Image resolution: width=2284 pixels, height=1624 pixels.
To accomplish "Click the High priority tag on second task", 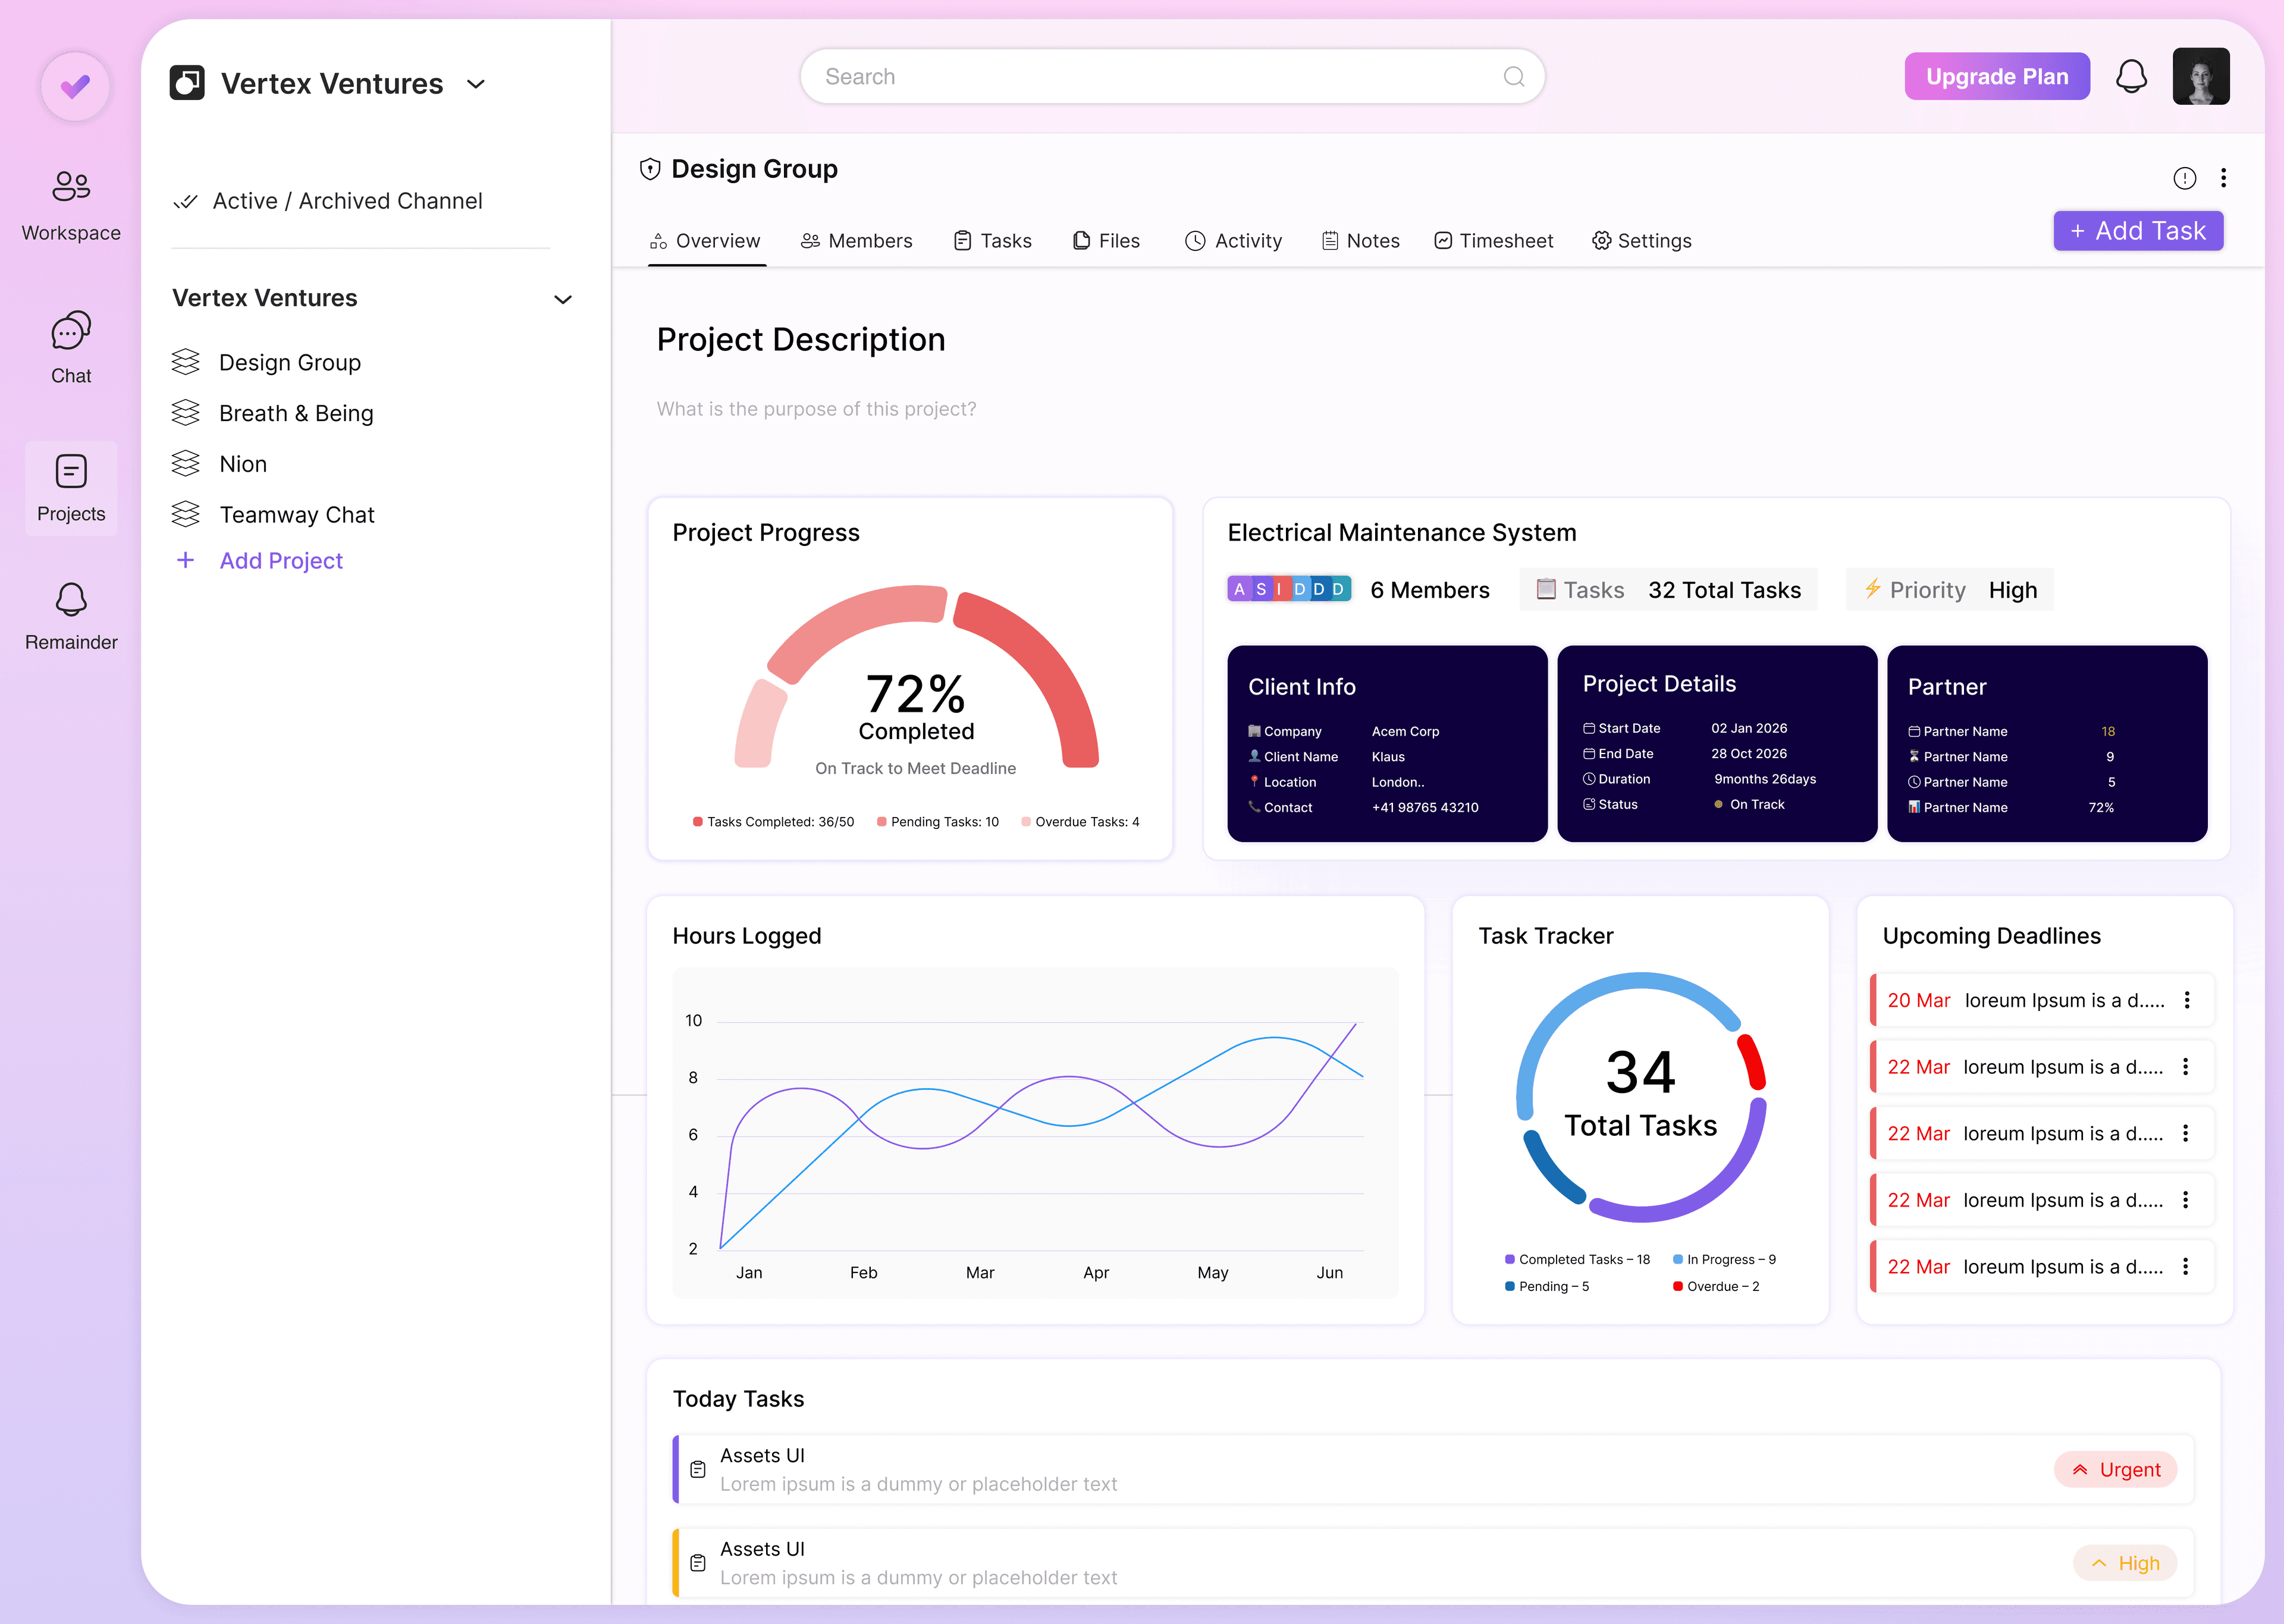I will [x=2125, y=1562].
